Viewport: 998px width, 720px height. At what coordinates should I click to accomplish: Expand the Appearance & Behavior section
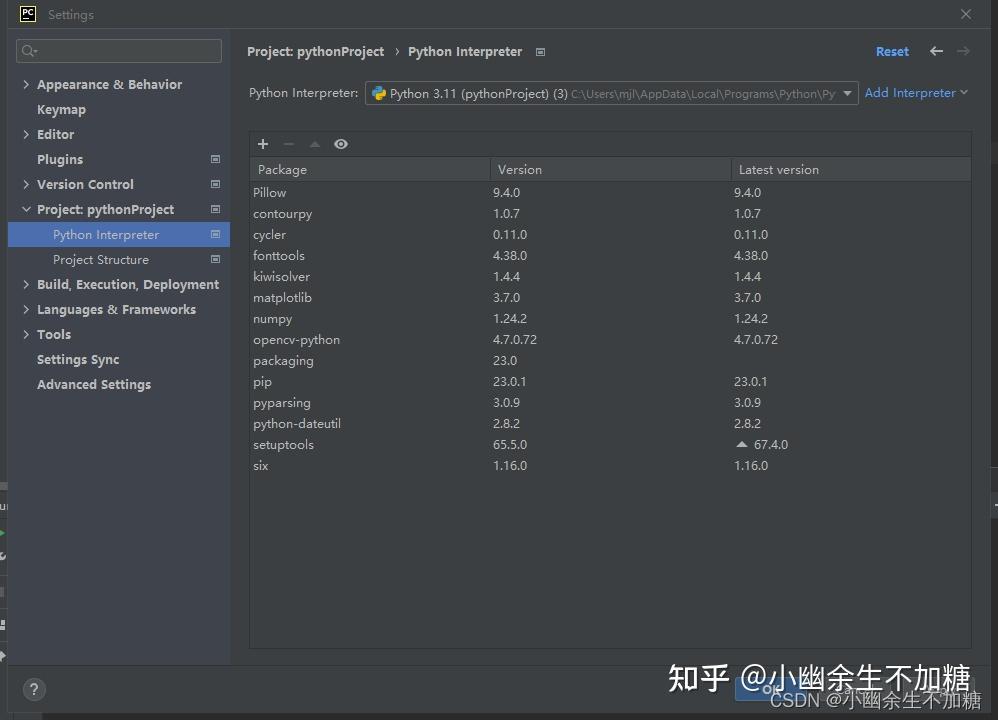point(25,84)
